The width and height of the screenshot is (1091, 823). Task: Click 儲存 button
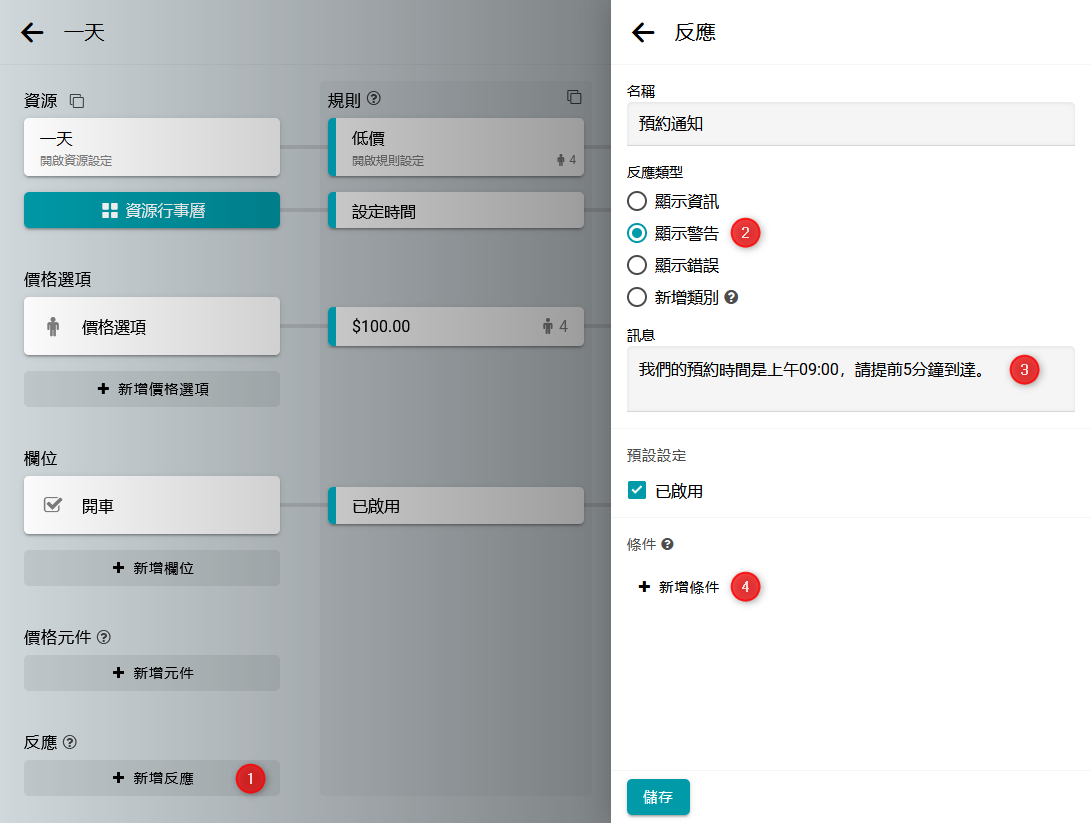point(658,797)
